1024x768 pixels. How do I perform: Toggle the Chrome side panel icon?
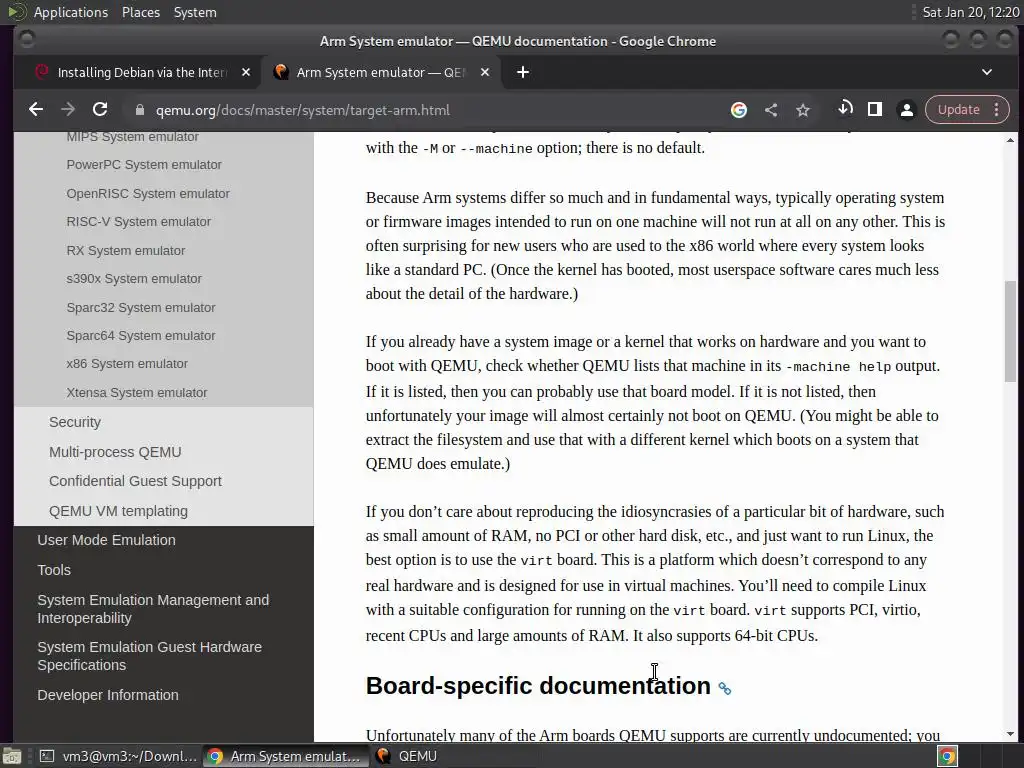pyautogui.click(x=874, y=109)
